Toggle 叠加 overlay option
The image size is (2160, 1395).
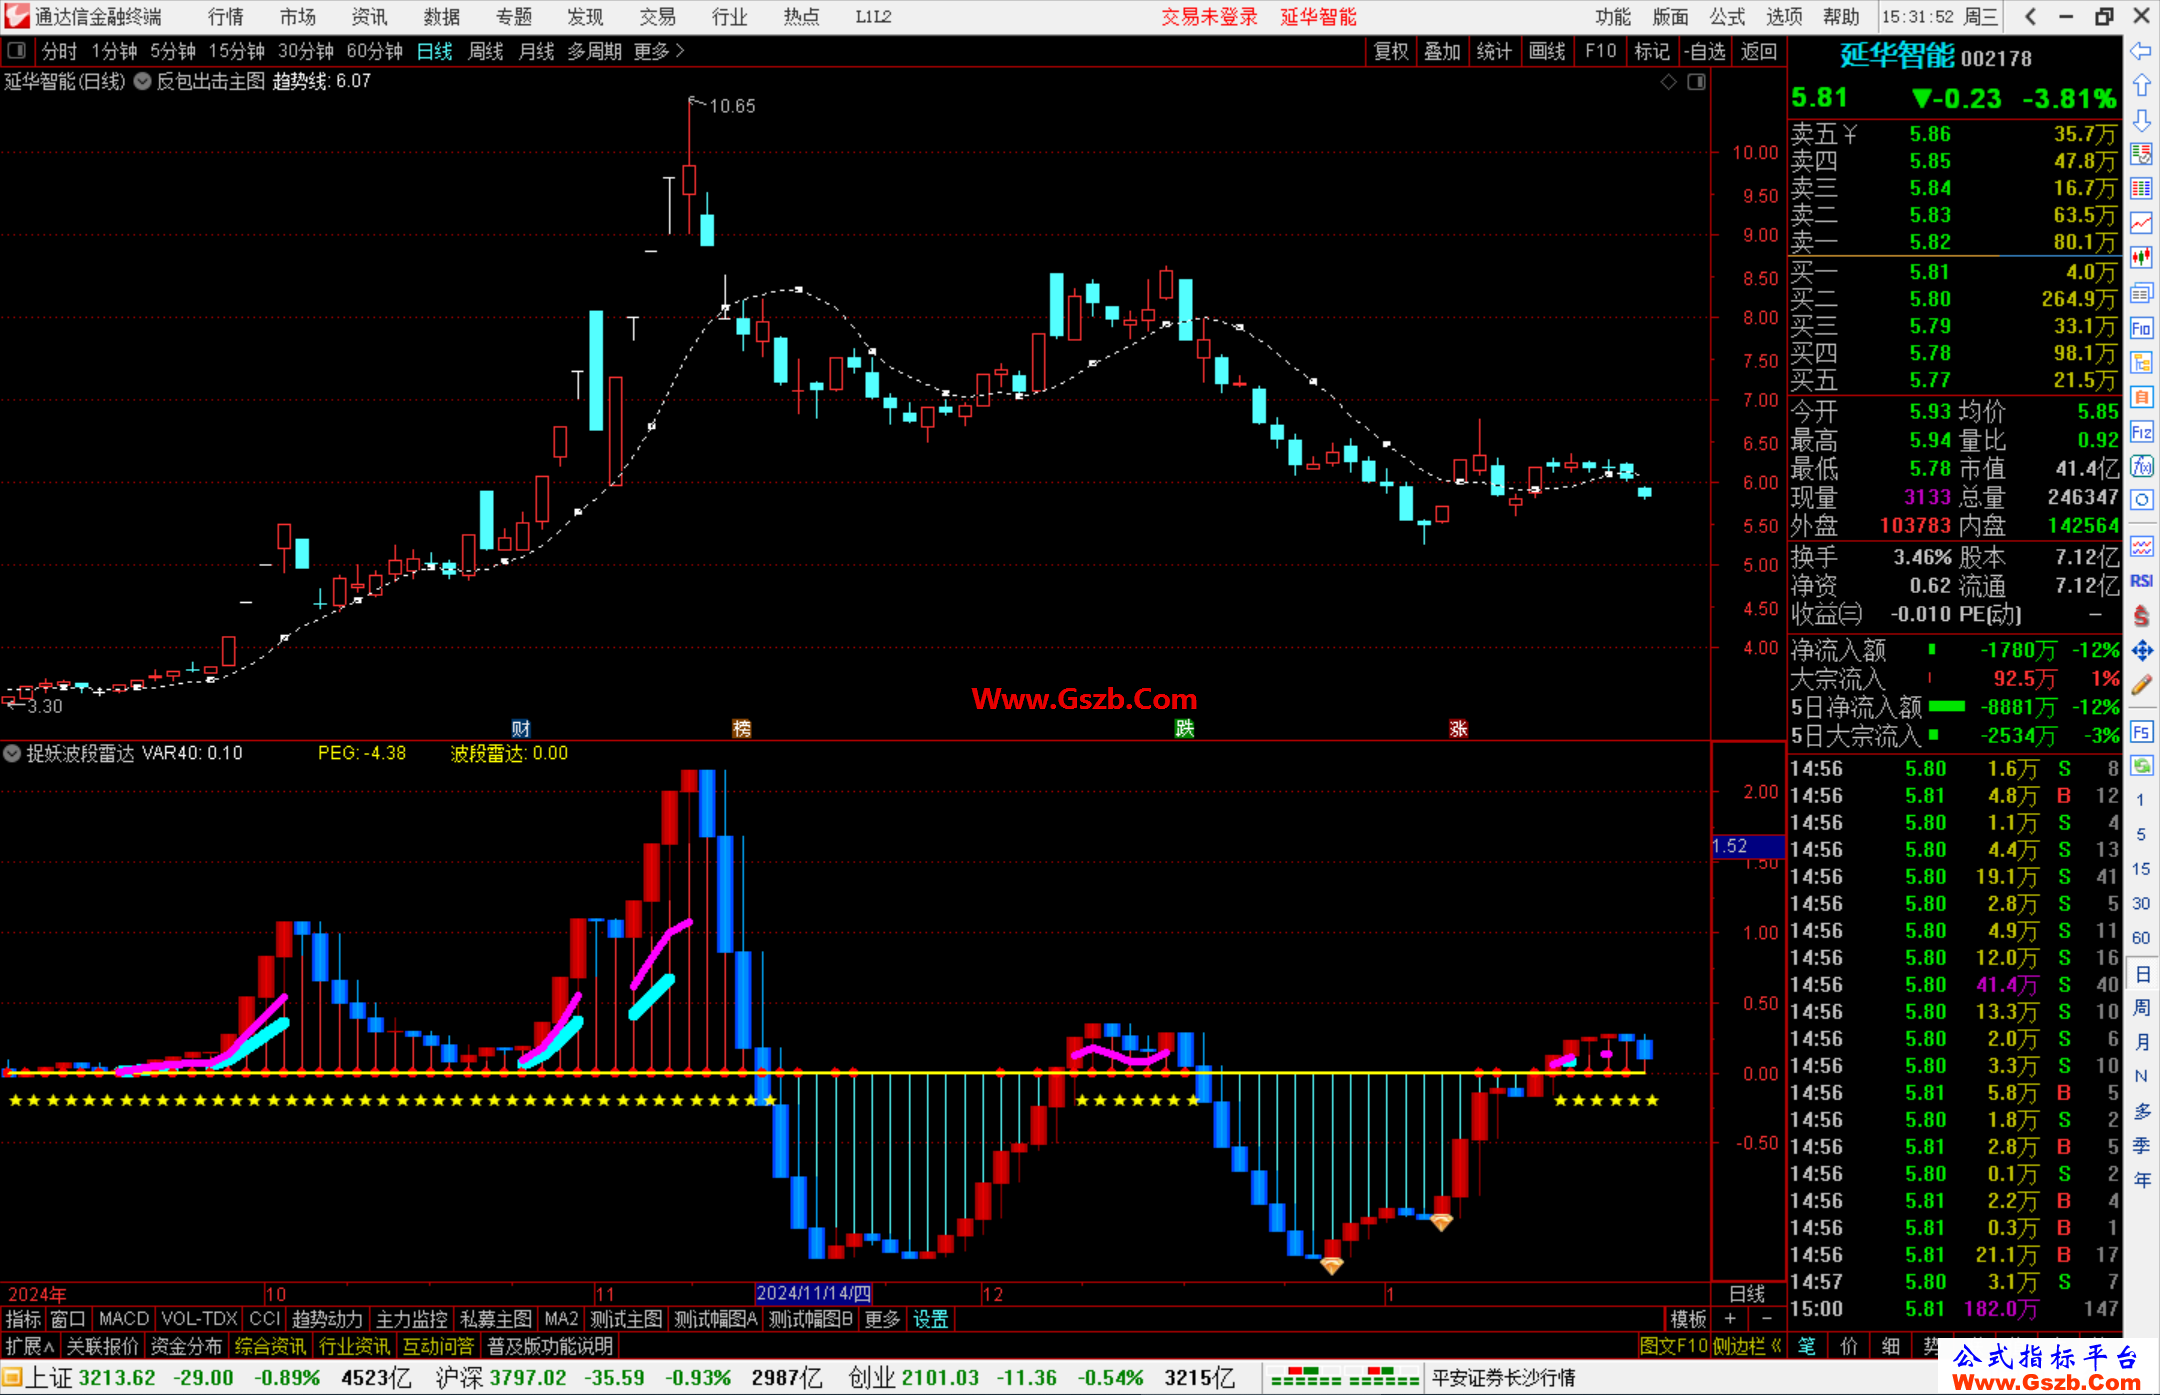pos(1442,51)
